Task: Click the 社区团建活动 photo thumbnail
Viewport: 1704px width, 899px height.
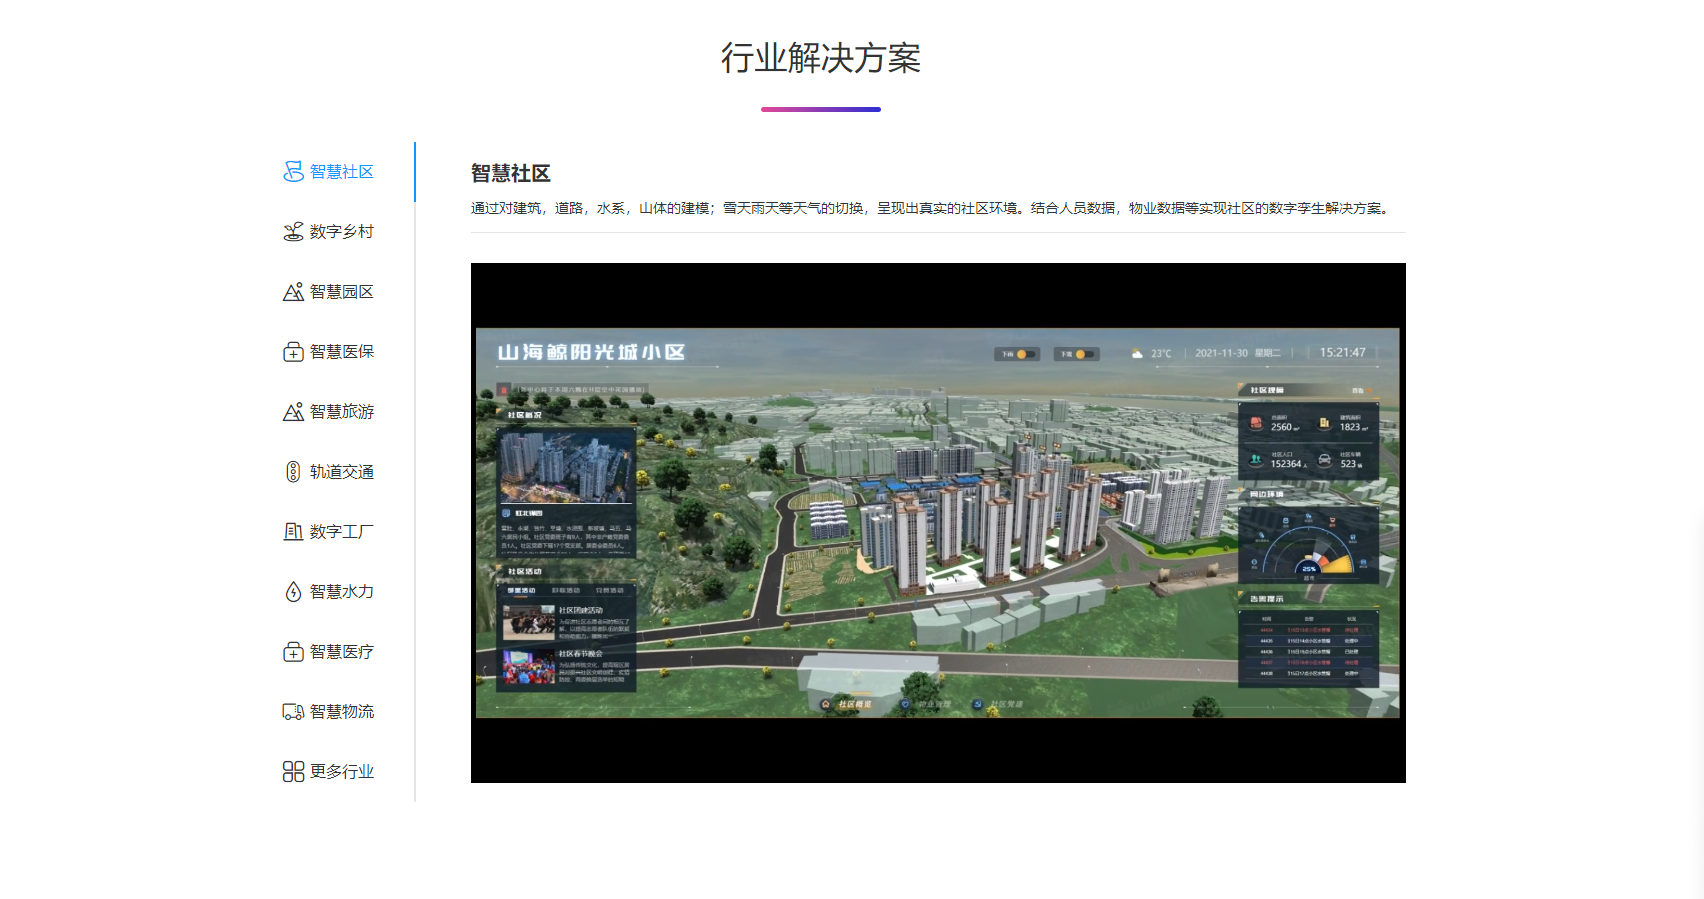Action: tap(529, 622)
